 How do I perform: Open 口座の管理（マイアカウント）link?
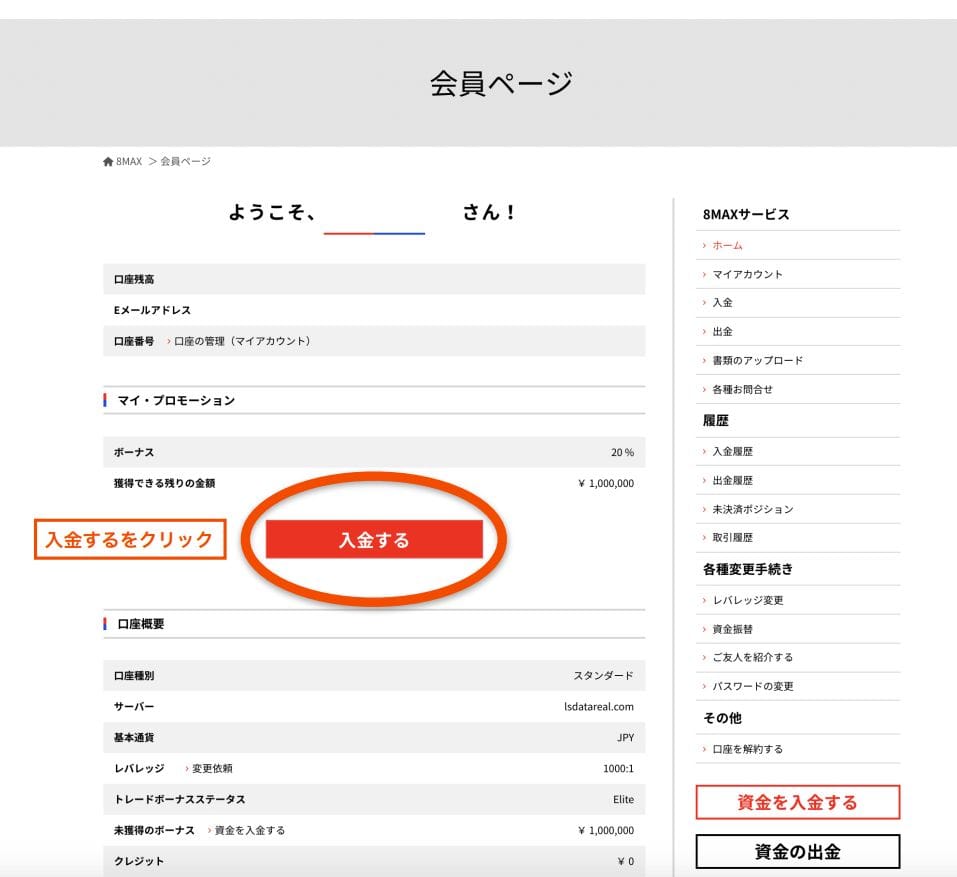tap(242, 341)
